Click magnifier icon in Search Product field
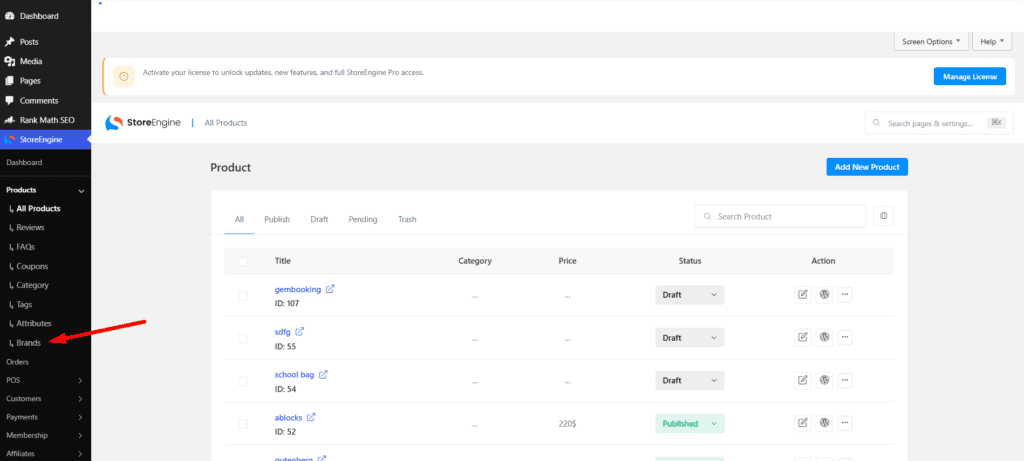 pyautogui.click(x=707, y=217)
